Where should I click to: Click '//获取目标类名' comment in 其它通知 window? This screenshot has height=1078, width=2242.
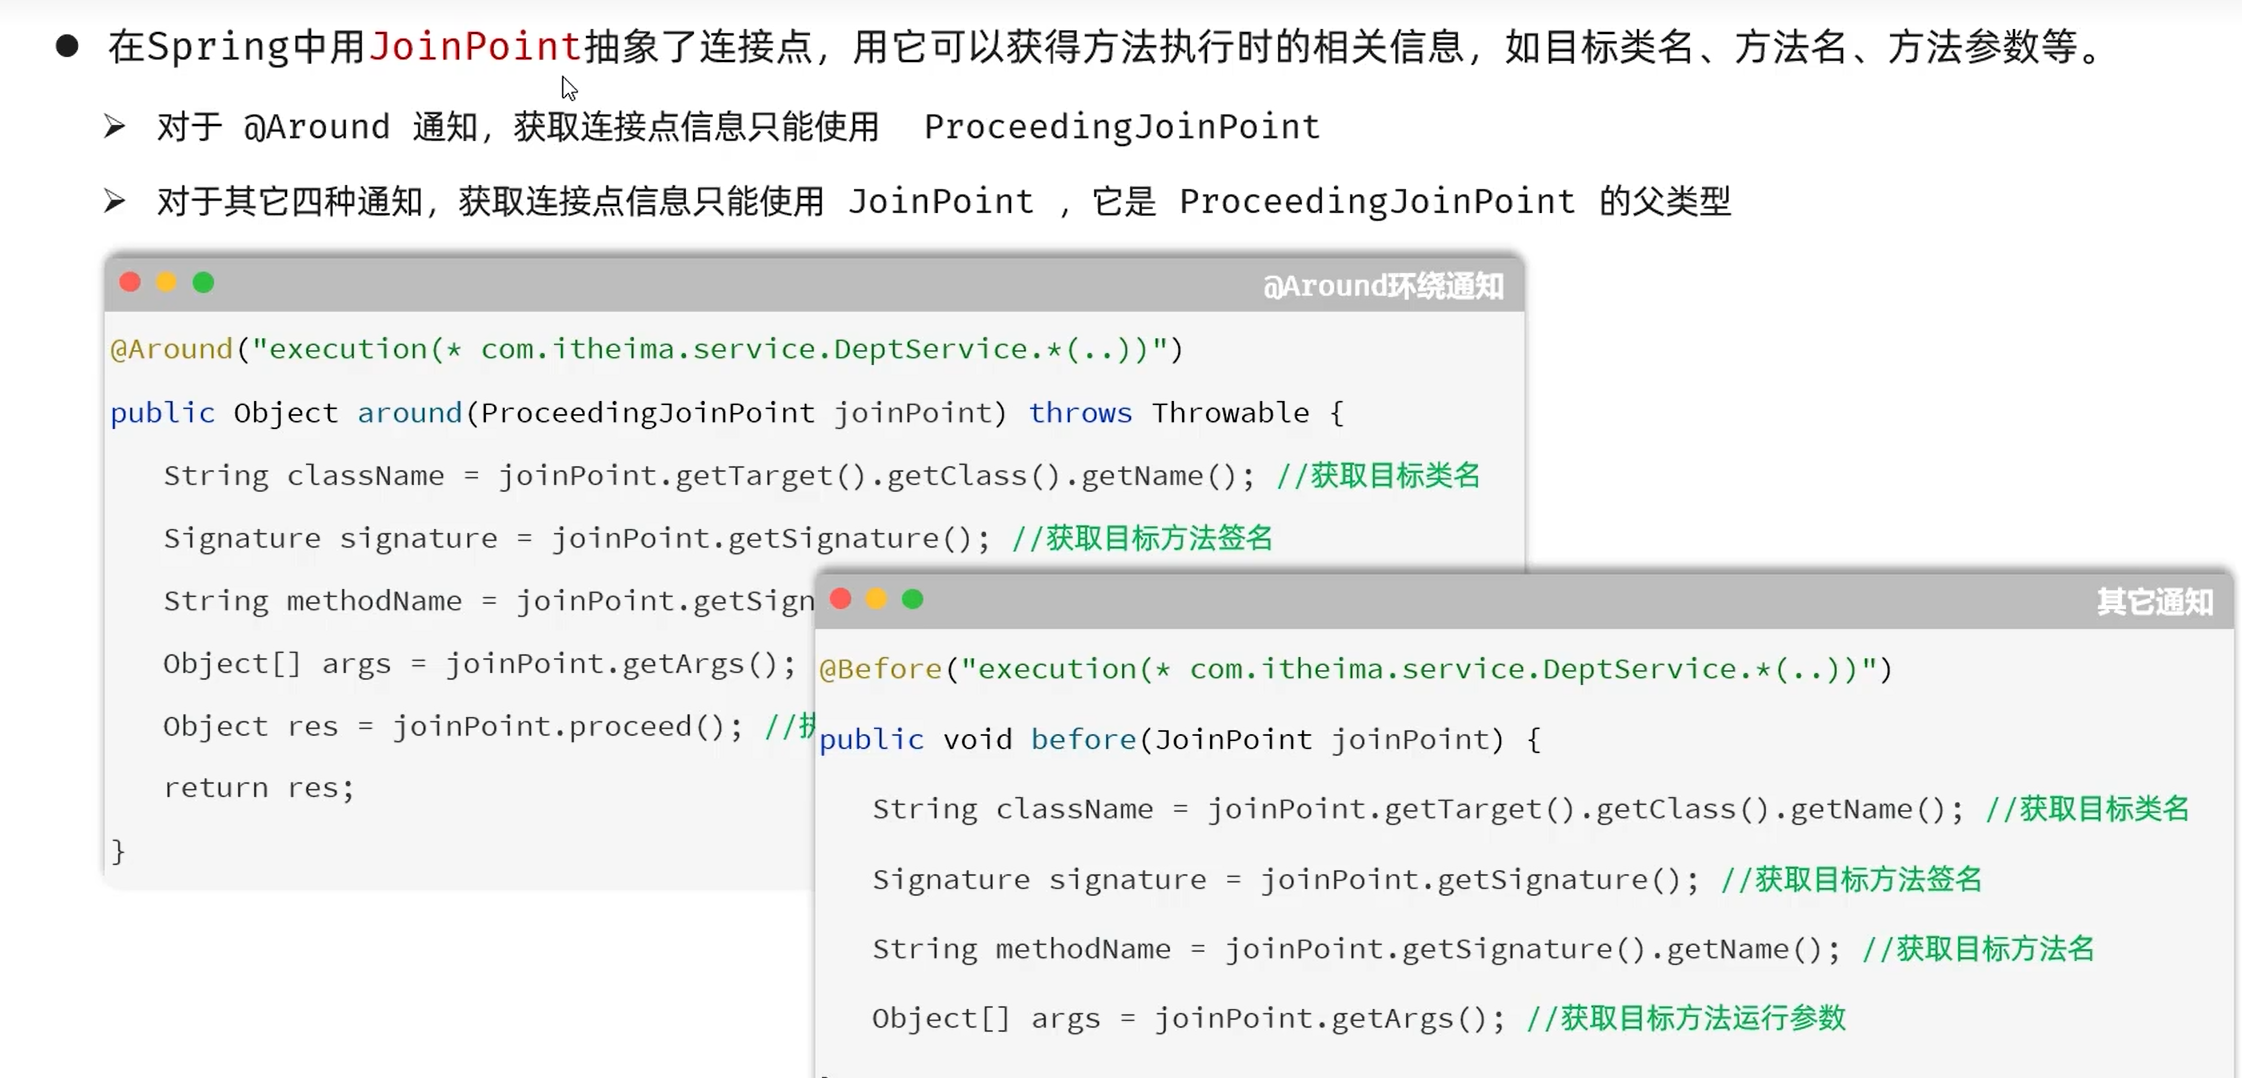point(2087,808)
